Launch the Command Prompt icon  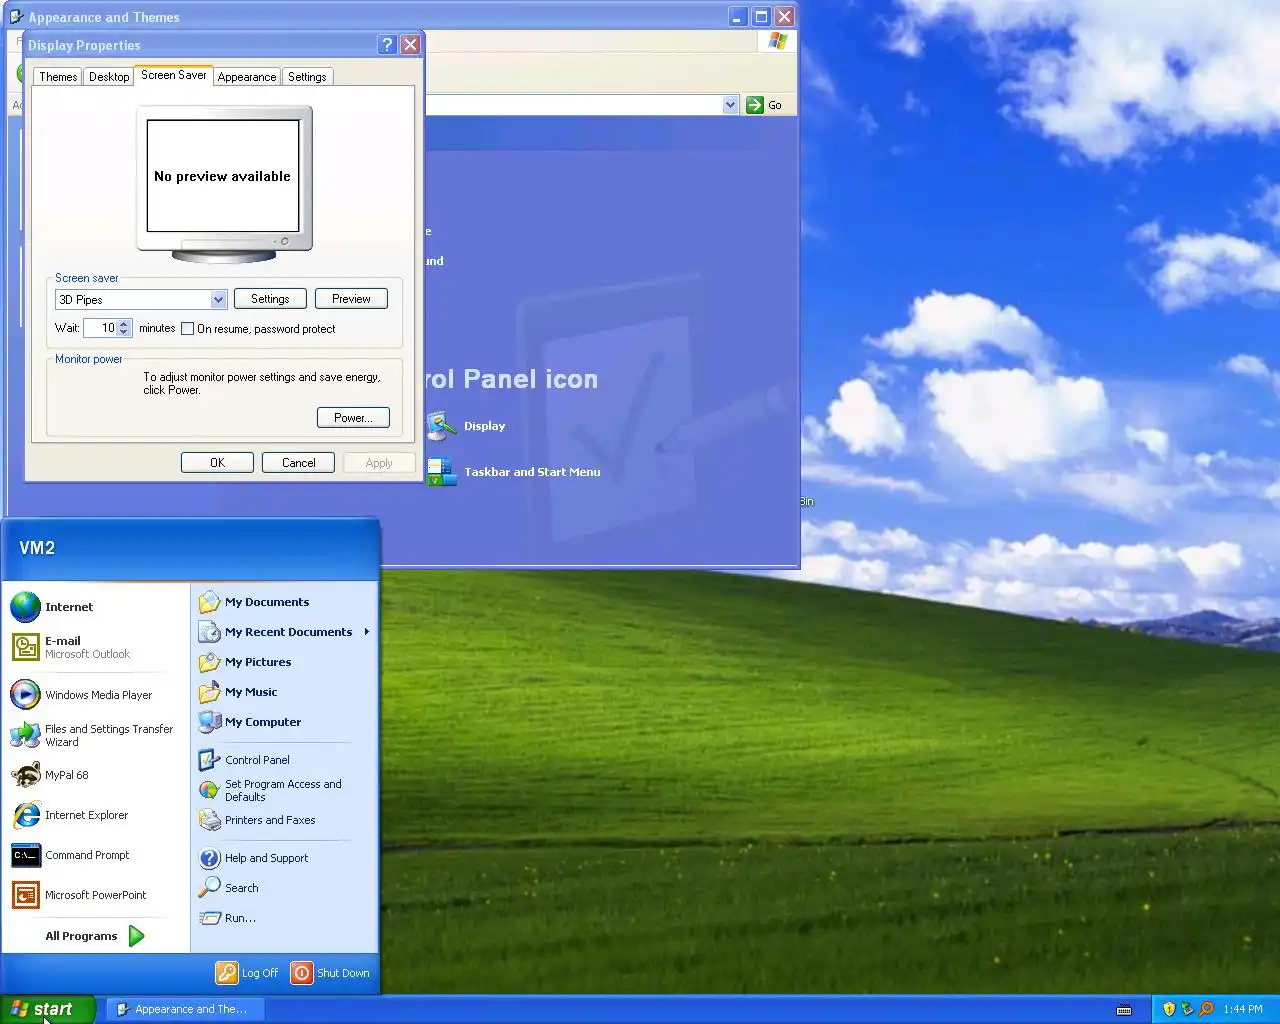pyautogui.click(x=25, y=855)
